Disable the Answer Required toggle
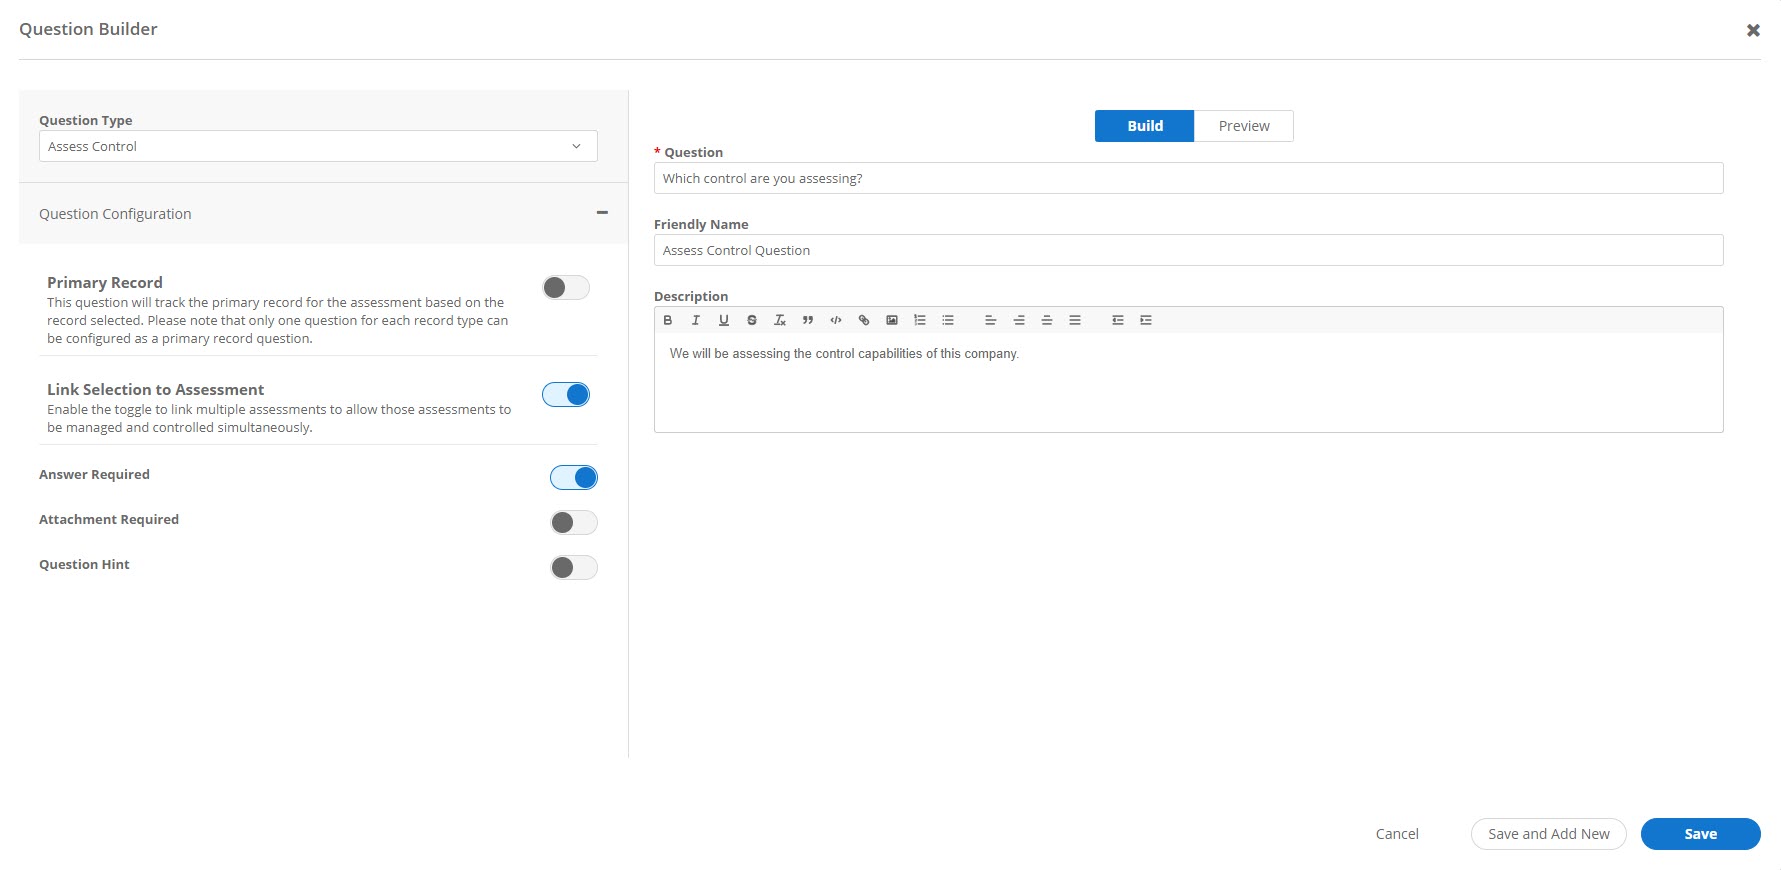This screenshot has height=870, width=1781. point(573,478)
